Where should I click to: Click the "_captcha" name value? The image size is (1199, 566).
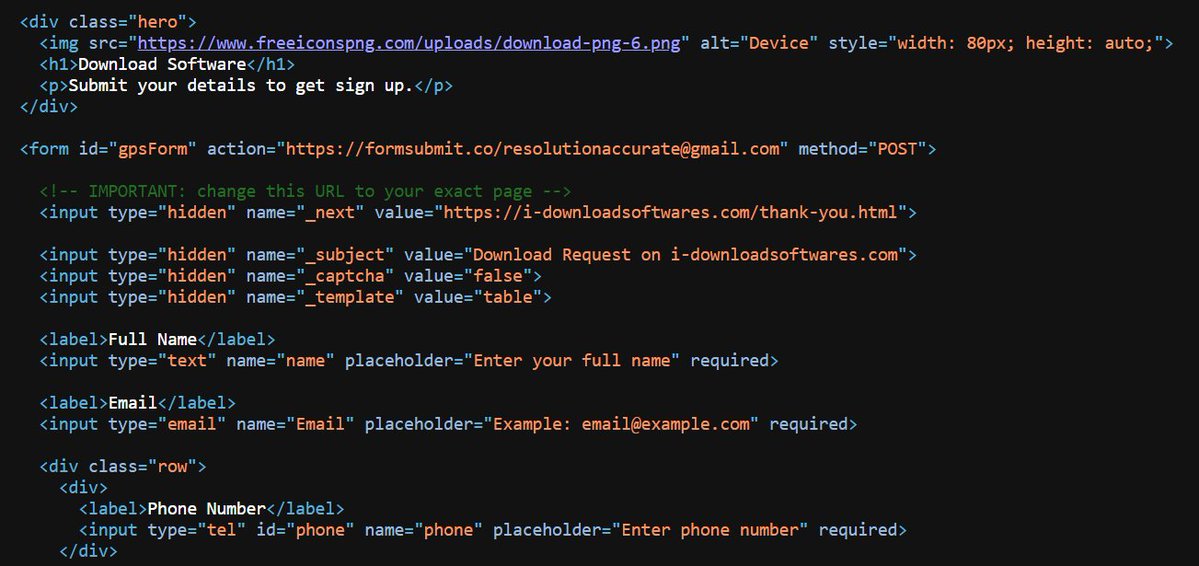click(x=345, y=275)
